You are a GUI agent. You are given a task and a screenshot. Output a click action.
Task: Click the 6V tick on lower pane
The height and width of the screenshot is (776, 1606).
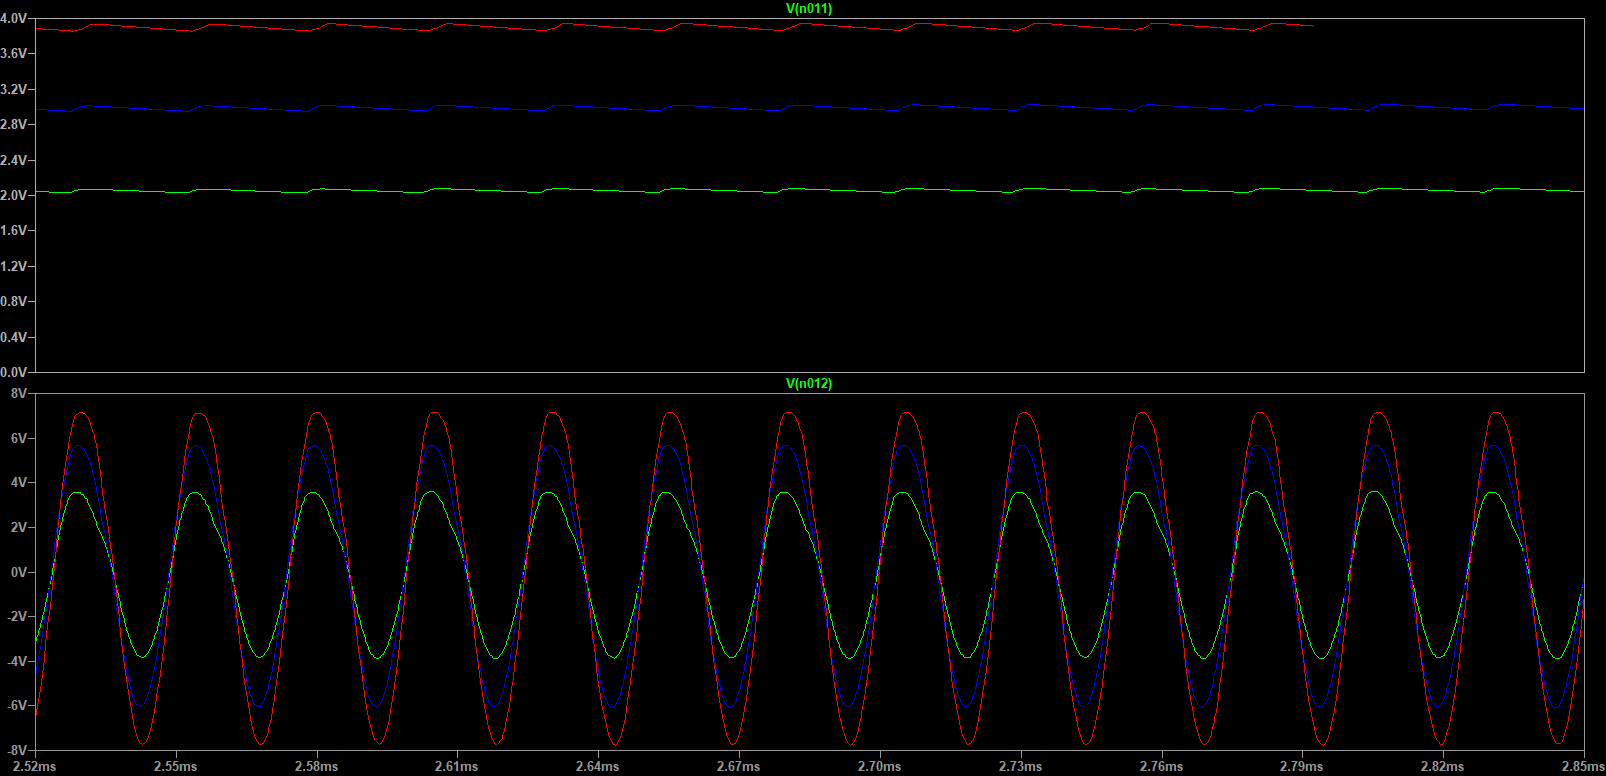click(x=19, y=439)
